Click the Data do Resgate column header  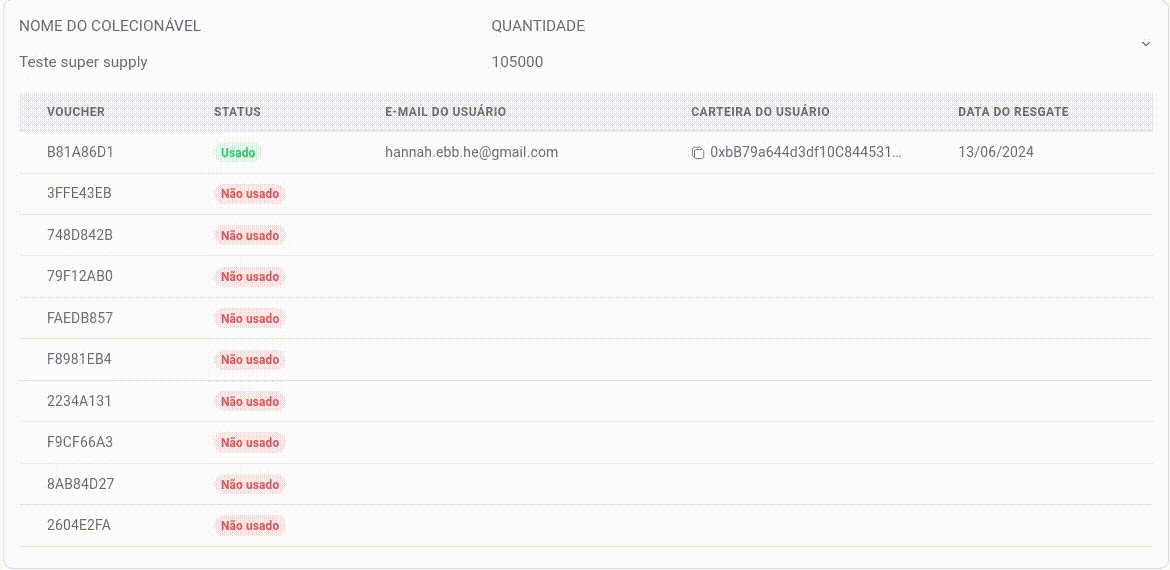pyautogui.click(x=1013, y=112)
